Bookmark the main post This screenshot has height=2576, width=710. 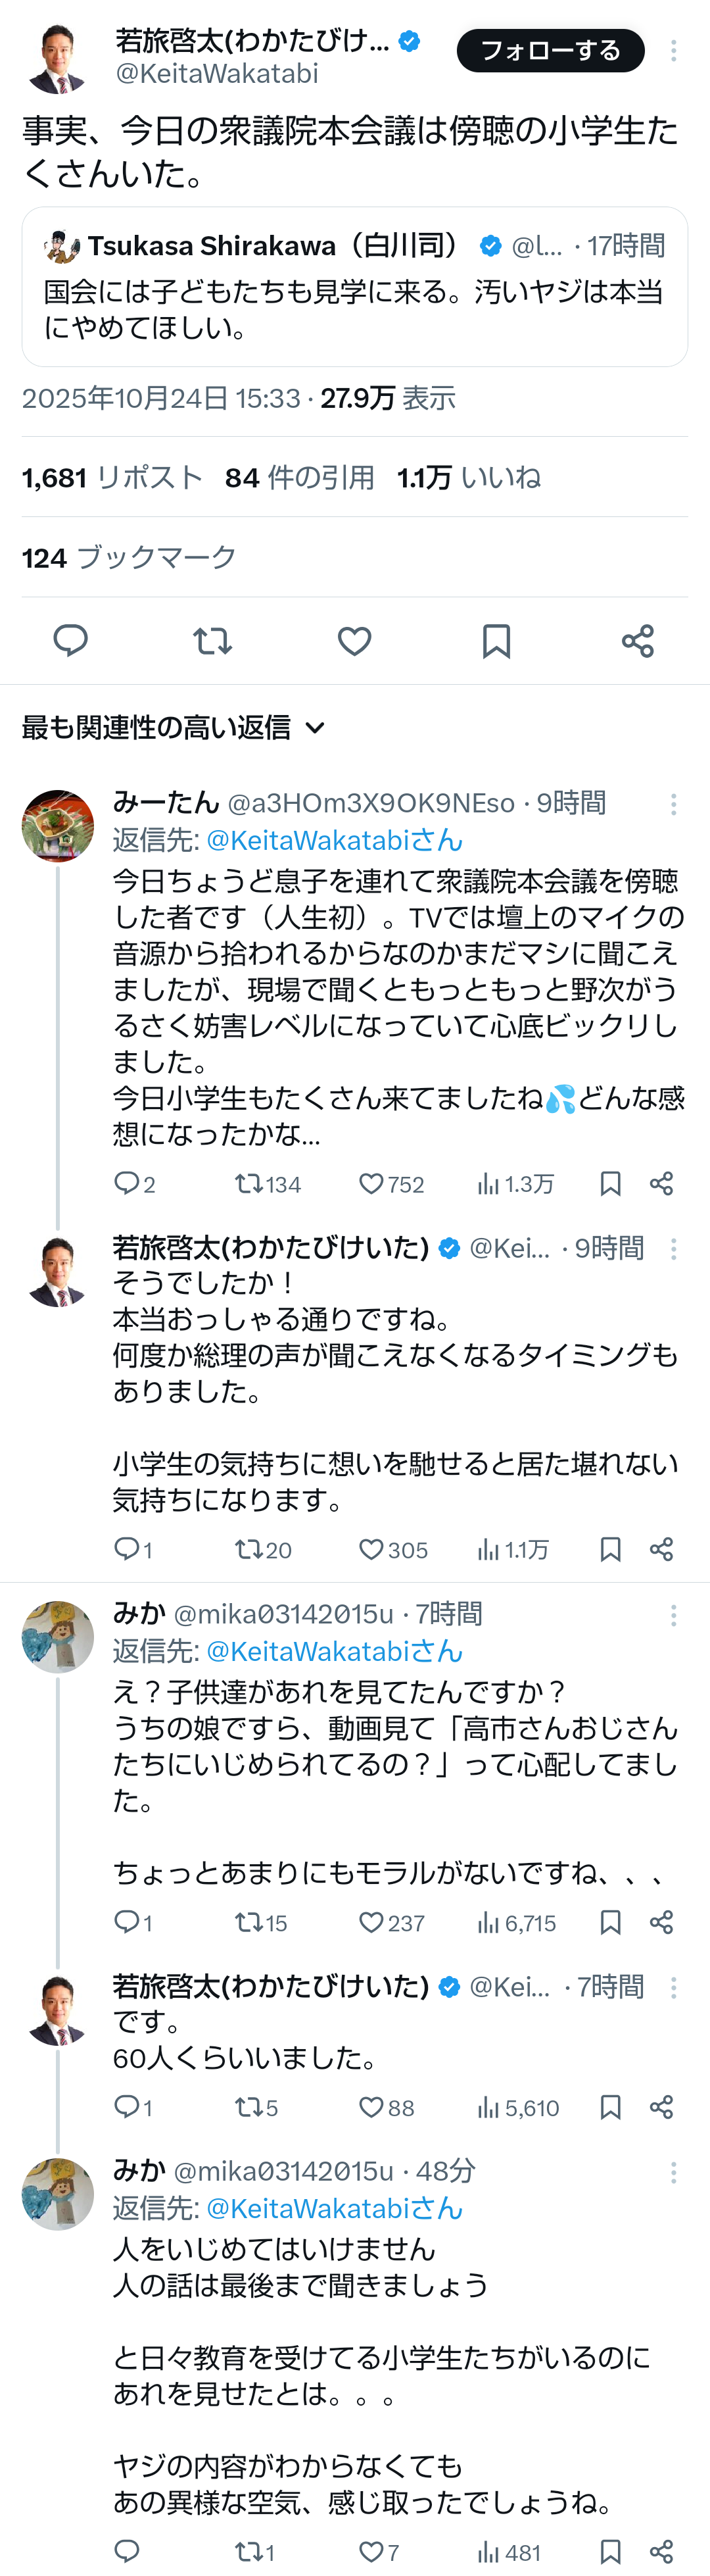click(496, 640)
